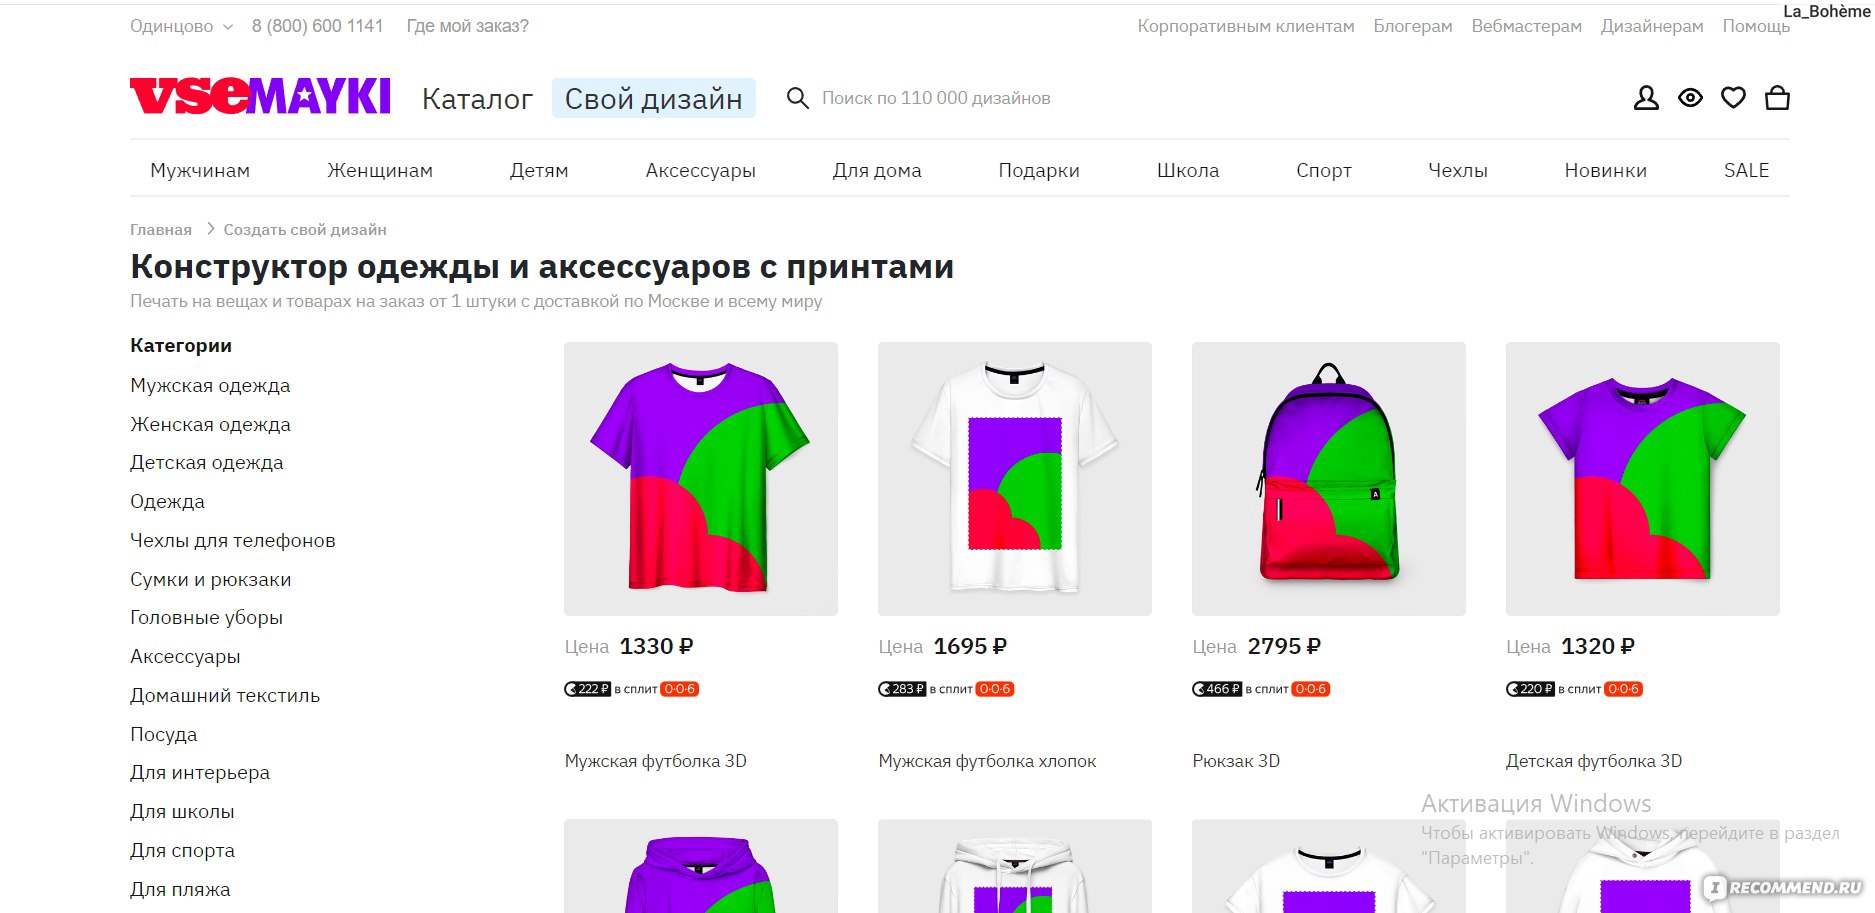
Task: Select Для спорта category
Action: point(183,850)
